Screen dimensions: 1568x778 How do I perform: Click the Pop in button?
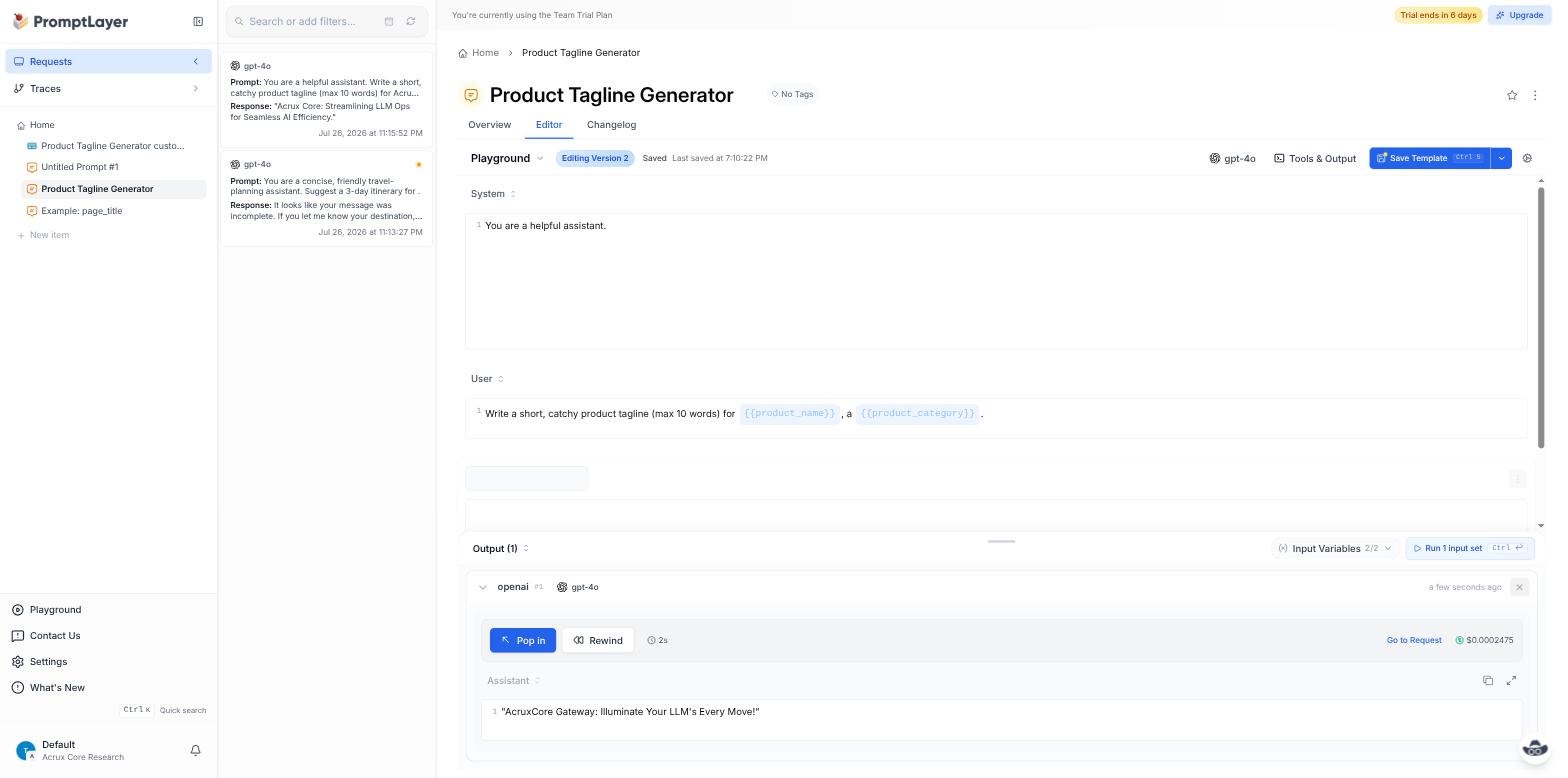(522, 640)
